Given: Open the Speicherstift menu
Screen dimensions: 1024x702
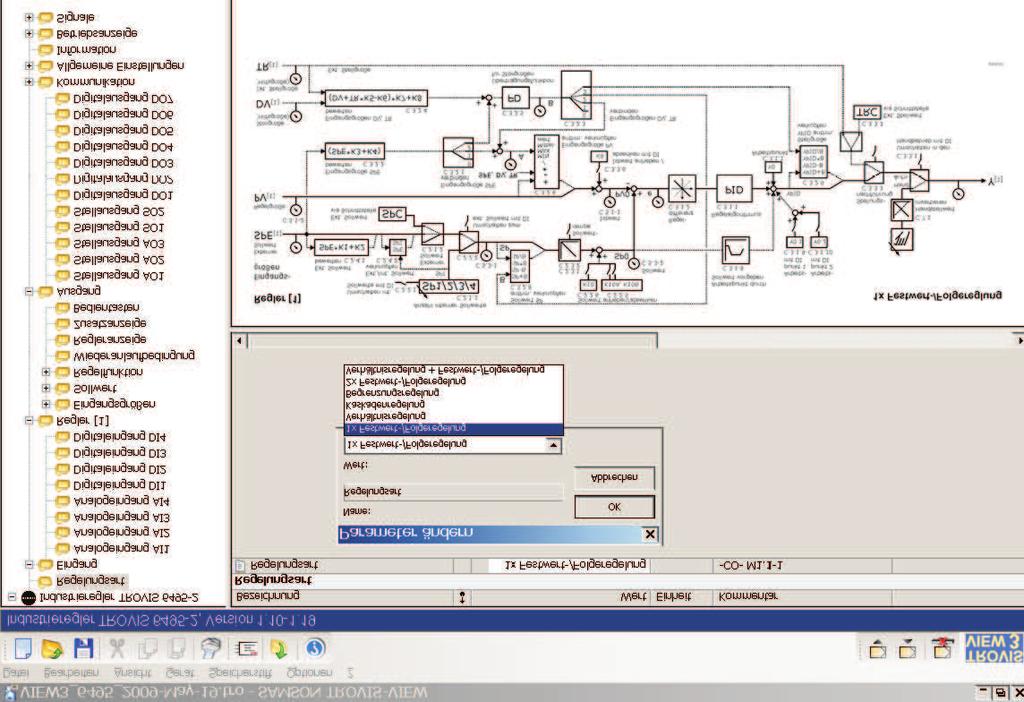Looking at the screenshot, I should 240,673.
